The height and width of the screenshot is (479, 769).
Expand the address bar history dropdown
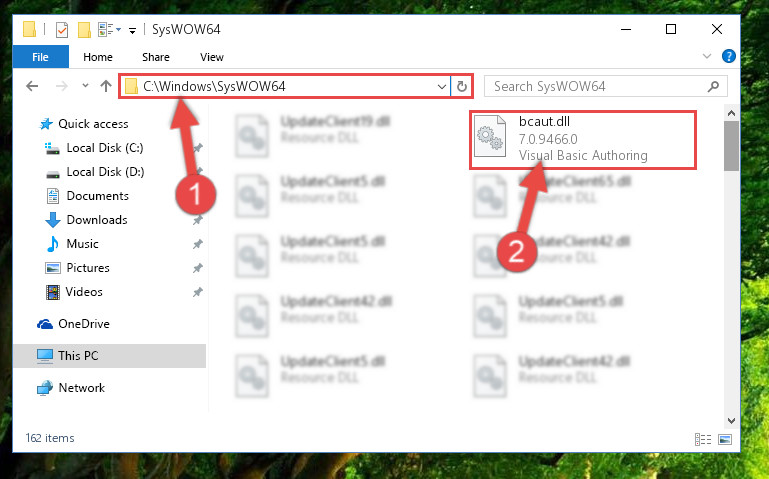[441, 87]
